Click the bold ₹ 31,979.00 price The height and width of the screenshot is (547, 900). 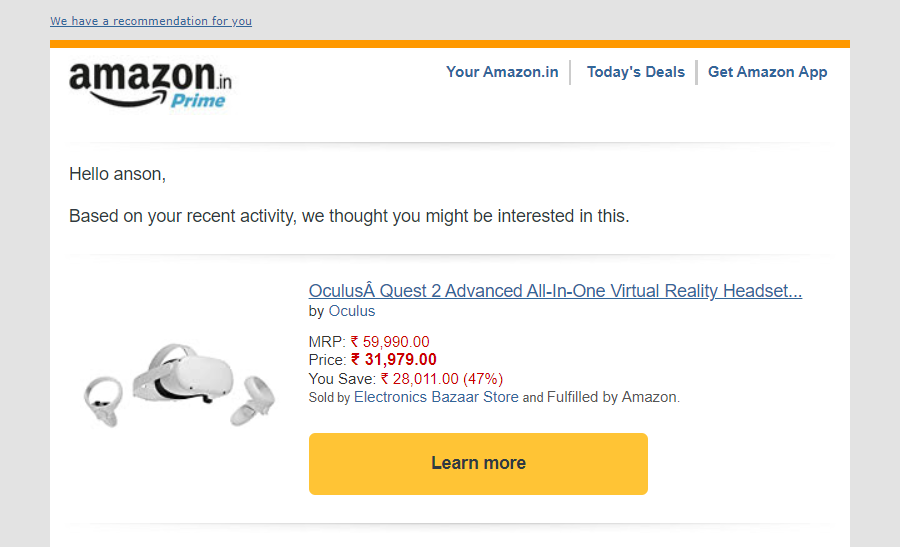click(x=393, y=360)
